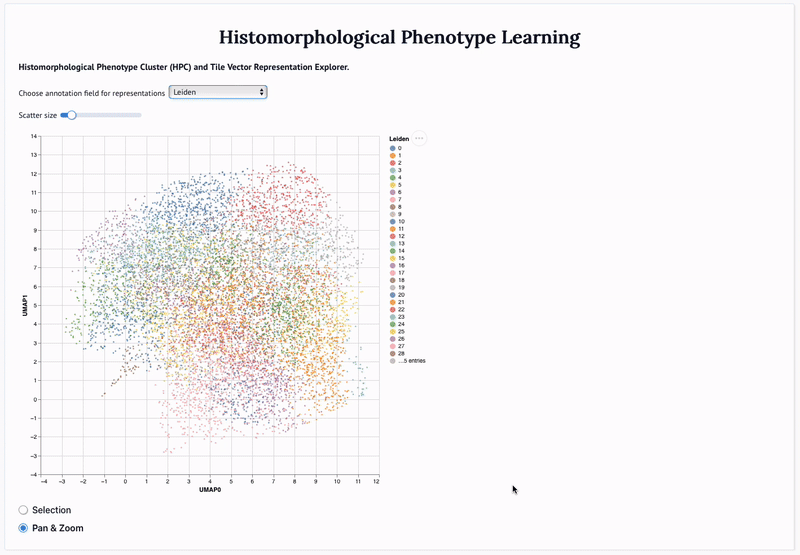Click legend marker for Leiden cluster 15
800x555 pixels.
tap(392, 258)
